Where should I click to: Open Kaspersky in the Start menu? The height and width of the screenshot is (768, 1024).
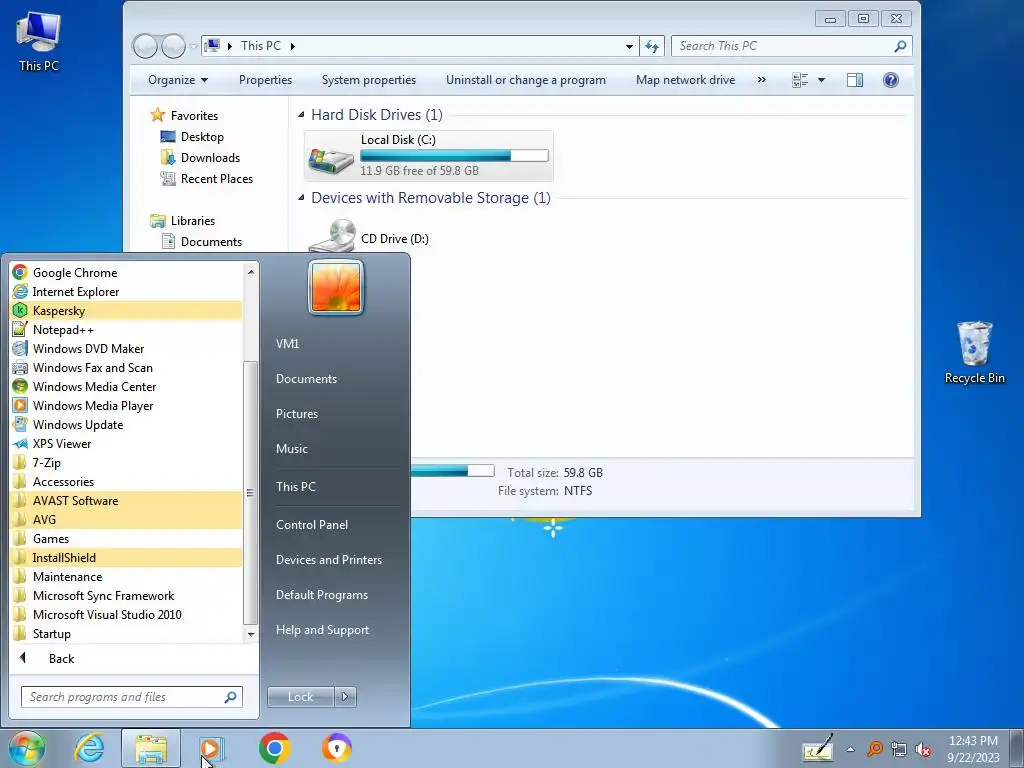coord(127,310)
